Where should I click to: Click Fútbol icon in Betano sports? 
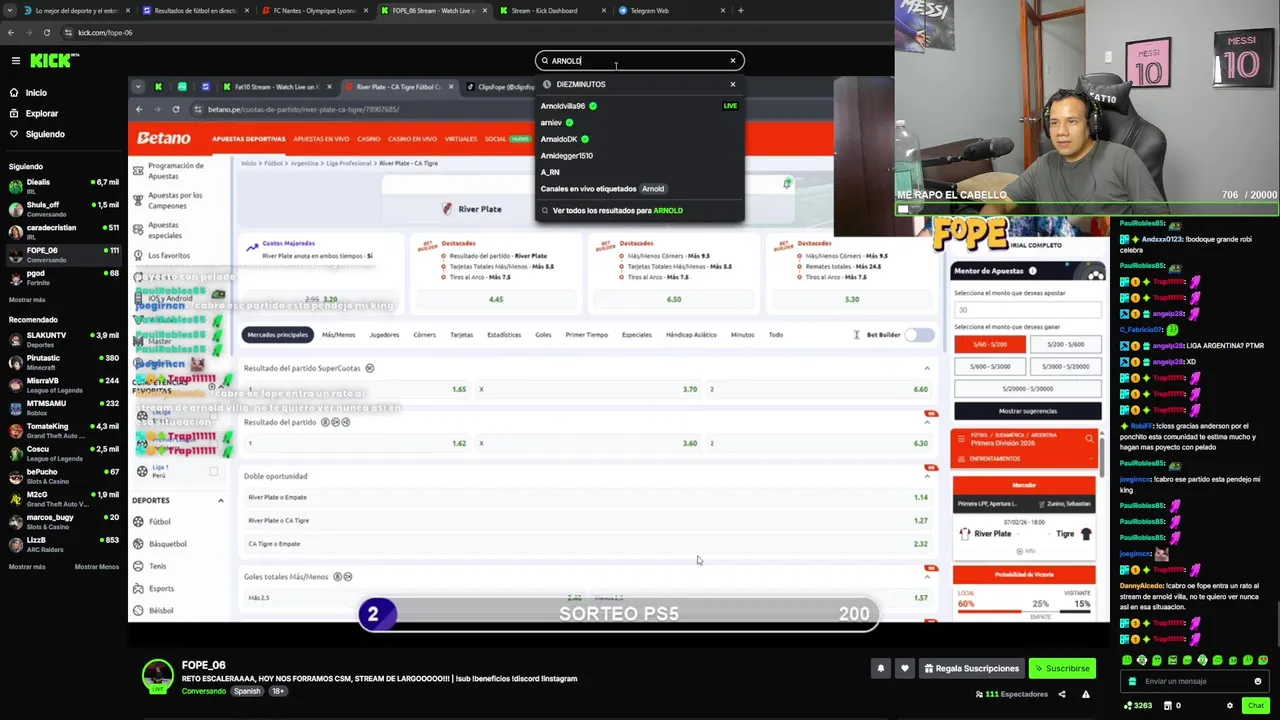coord(139,522)
